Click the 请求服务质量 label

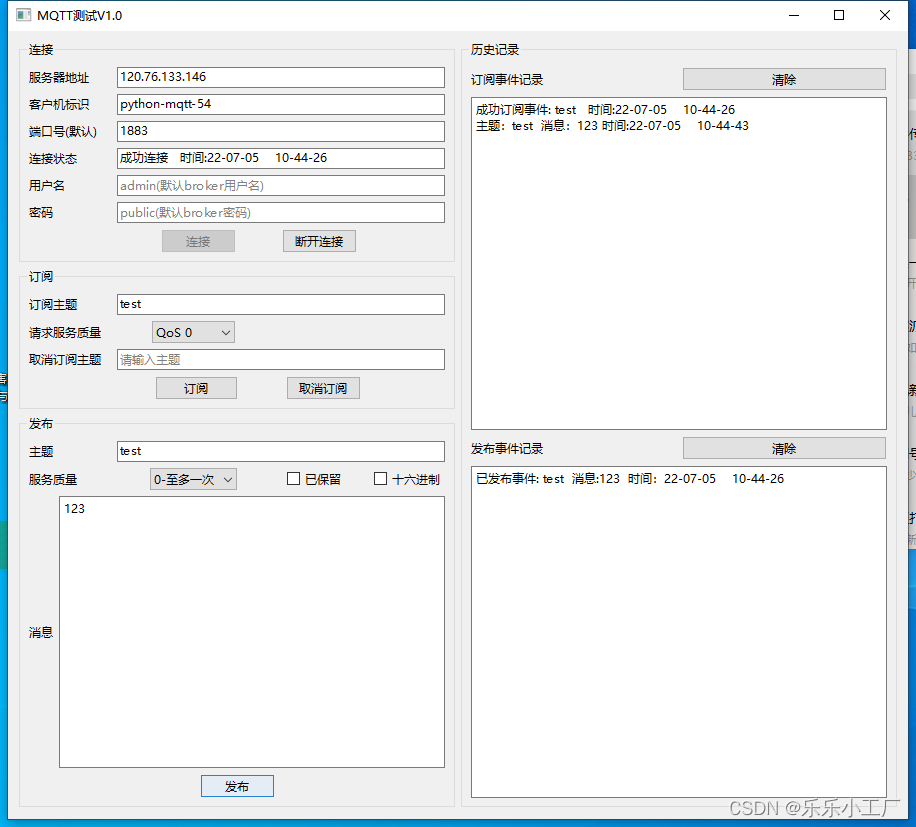tap(65, 333)
